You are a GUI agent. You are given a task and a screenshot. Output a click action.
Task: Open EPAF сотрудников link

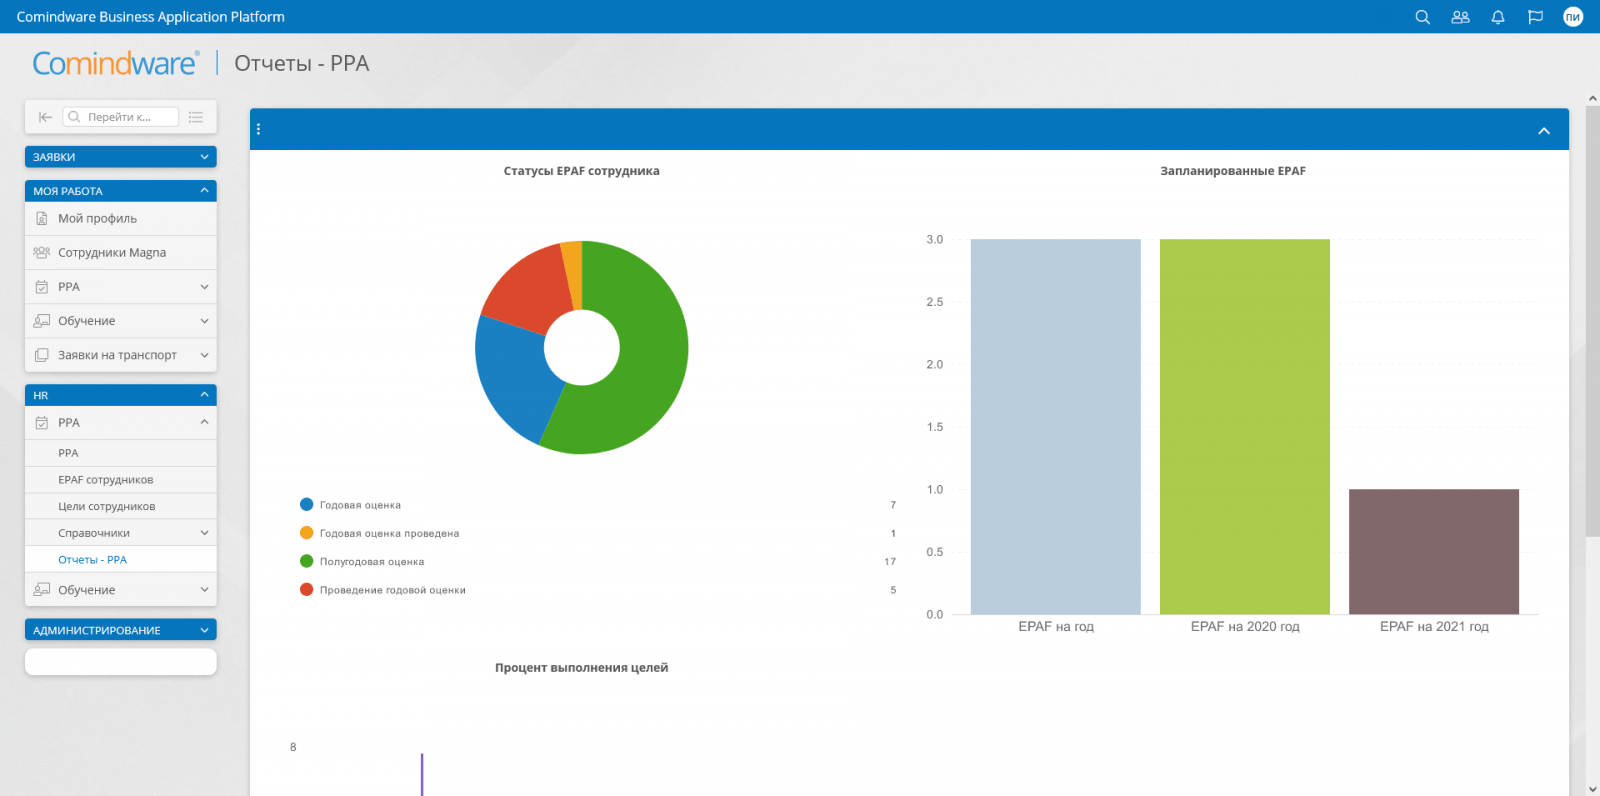point(105,480)
